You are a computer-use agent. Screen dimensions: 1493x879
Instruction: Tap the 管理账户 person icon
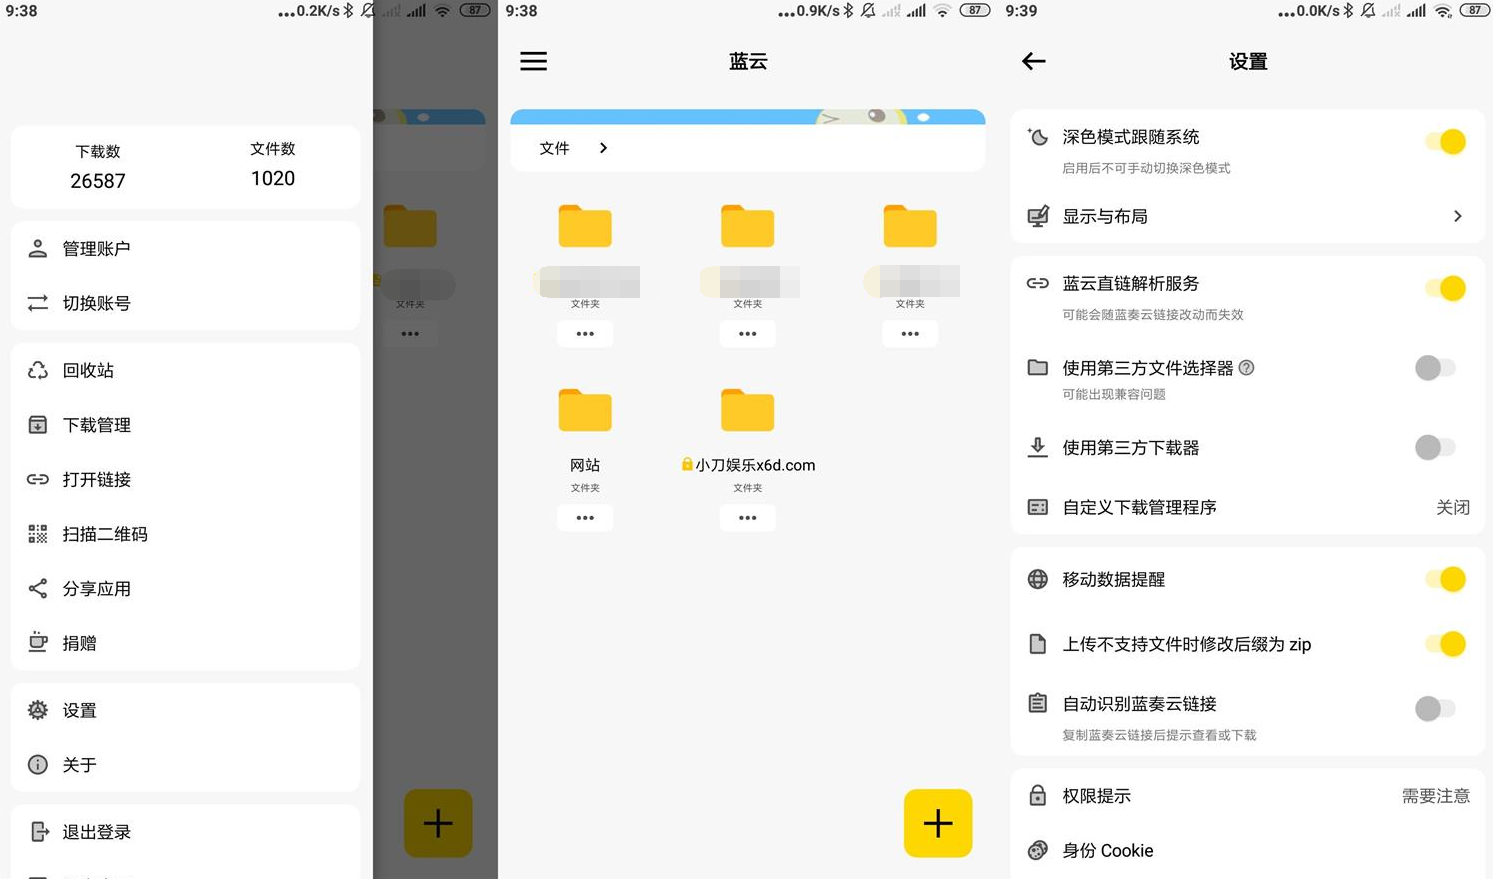click(38, 249)
